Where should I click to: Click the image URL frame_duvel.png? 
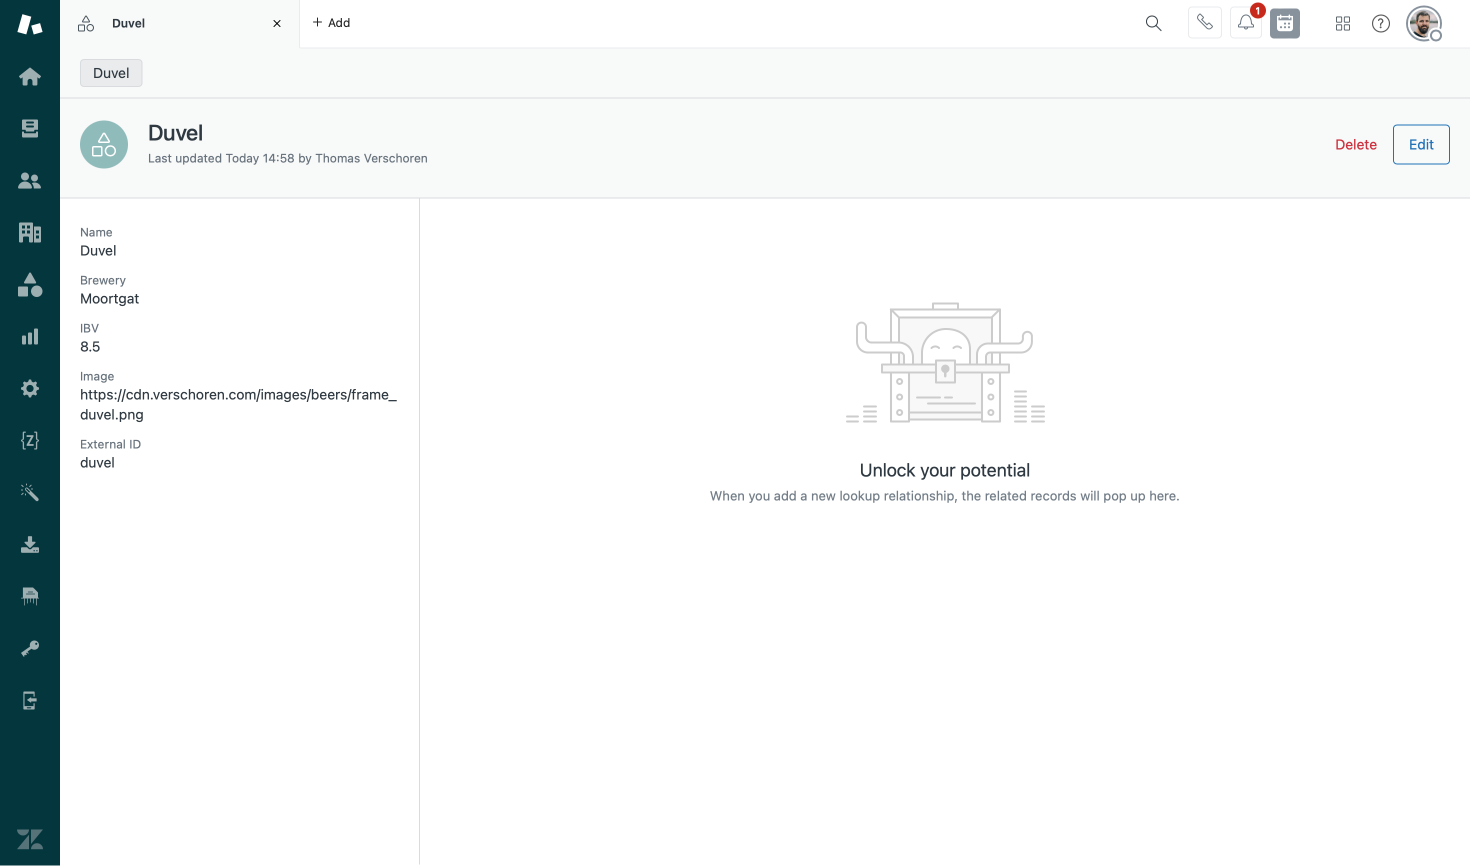[x=238, y=405]
